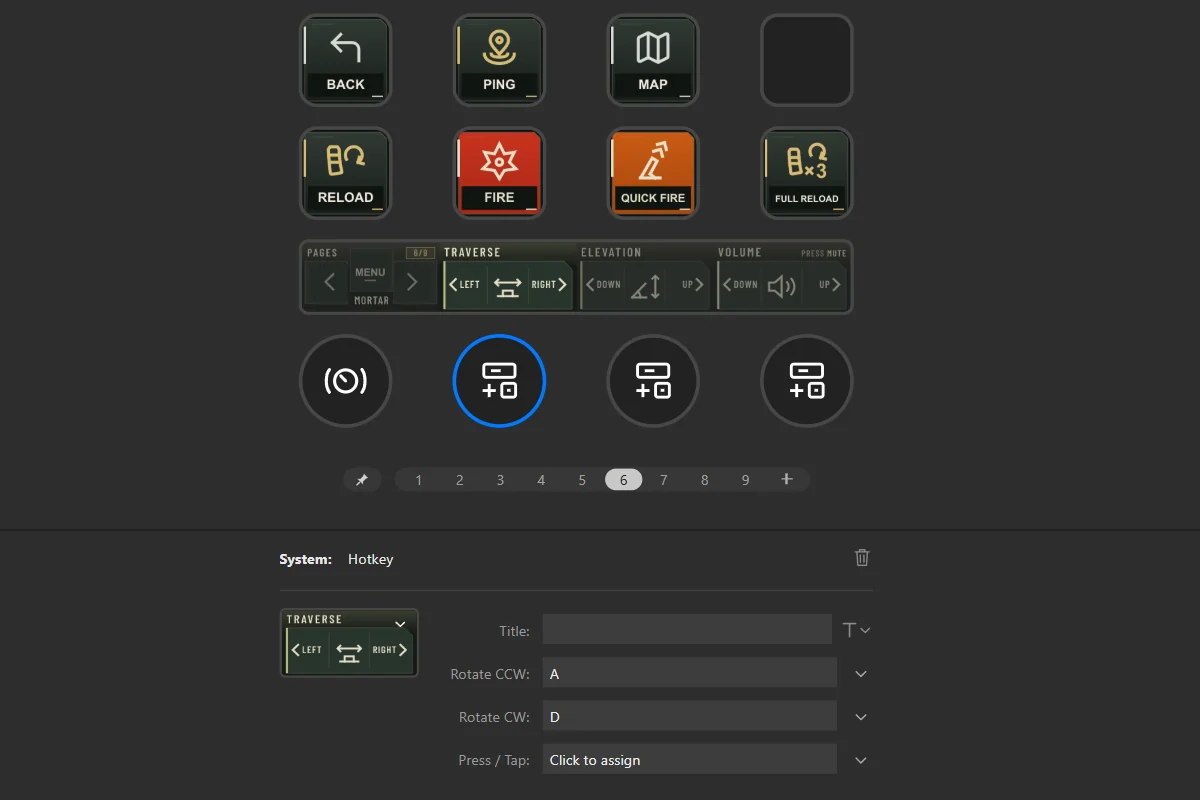Screen dimensions: 1200x800
Task: Select the TRAVERSE touch strip segment
Action: click(x=508, y=278)
